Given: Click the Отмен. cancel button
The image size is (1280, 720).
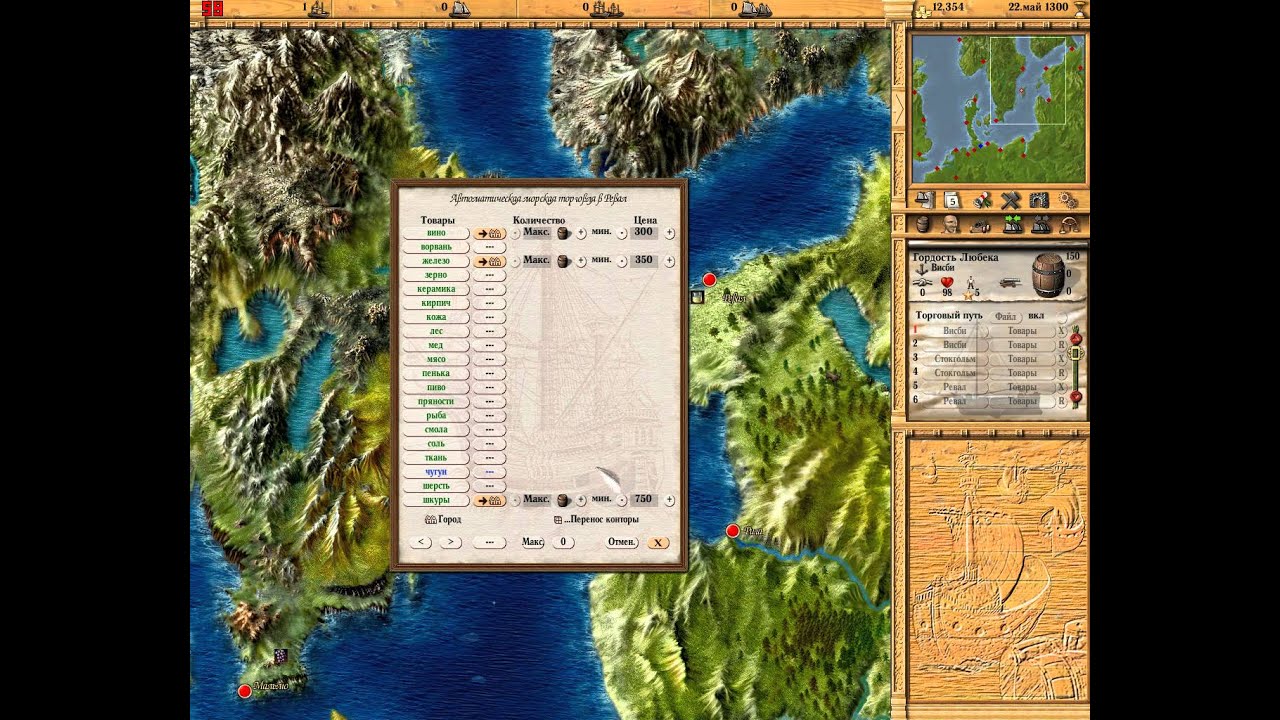Looking at the screenshot, I should (622, 542).
